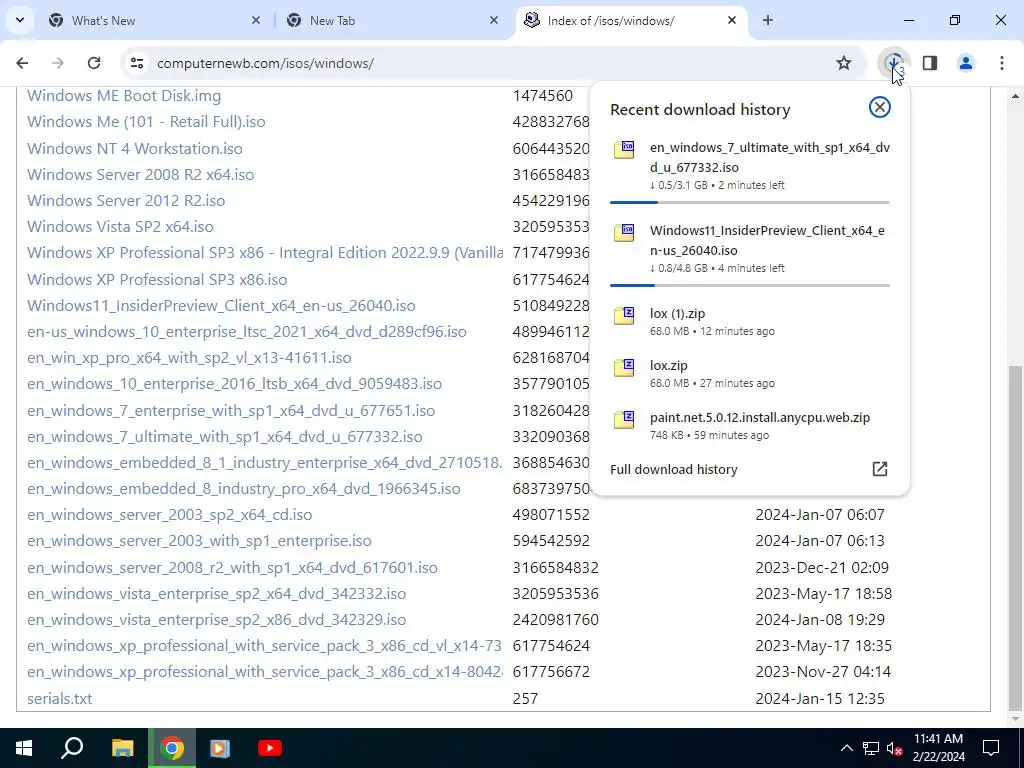Reload the current page
1024x768 pixels.
94,63
